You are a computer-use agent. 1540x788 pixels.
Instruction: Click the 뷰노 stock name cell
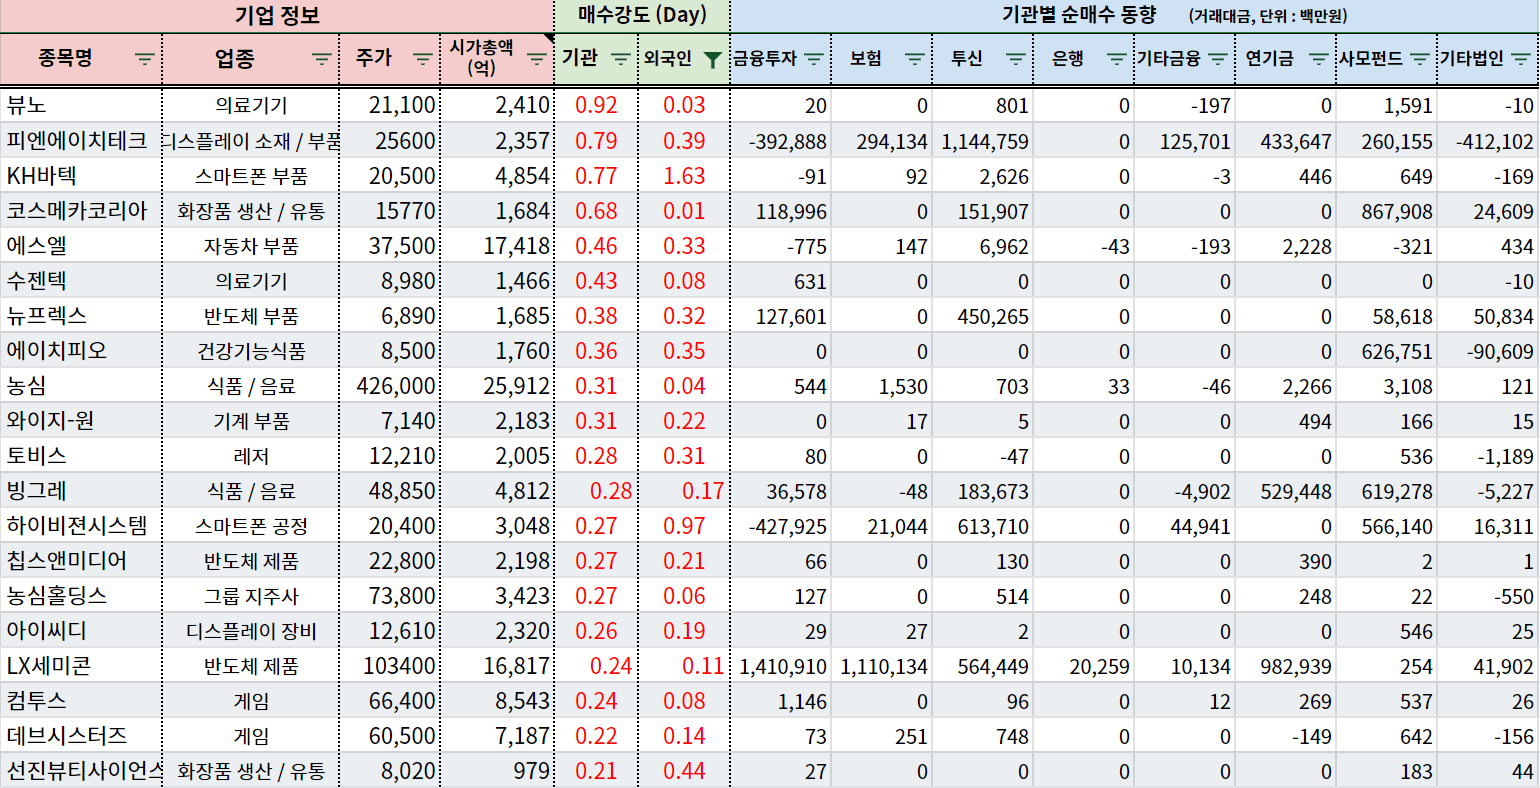(81, 105)
